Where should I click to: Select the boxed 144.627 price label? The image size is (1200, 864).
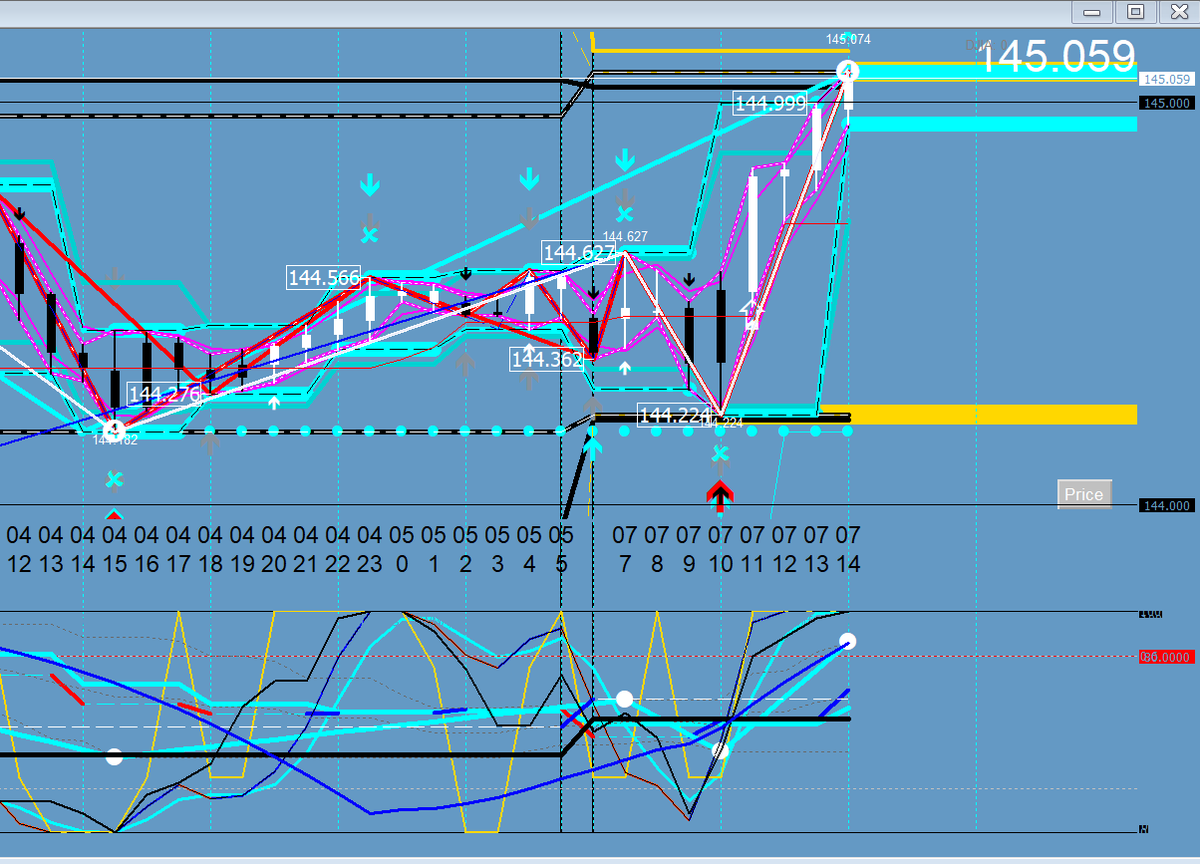pos(578,252)
